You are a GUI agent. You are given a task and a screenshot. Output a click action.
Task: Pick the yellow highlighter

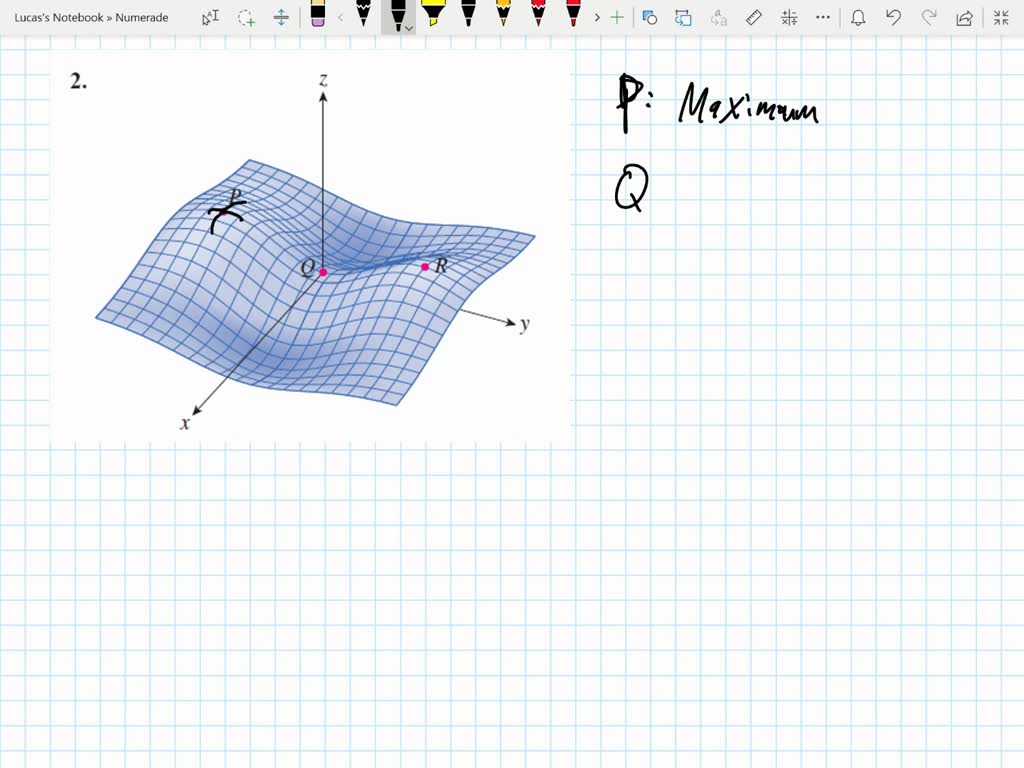[x=434, y=15]
